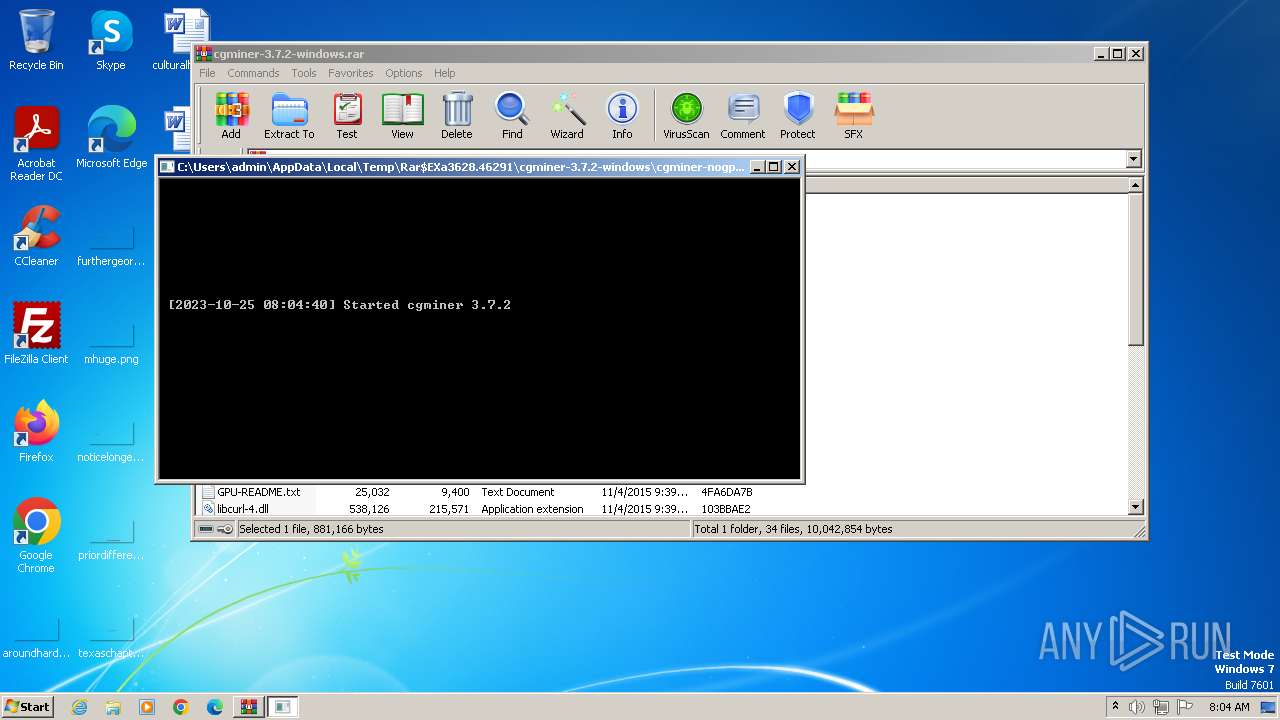Launch the Wizard wand tool
Image resolution: width=1280 pixels, height=720 pixels.
pyautogui.click(x=567, y=116)
